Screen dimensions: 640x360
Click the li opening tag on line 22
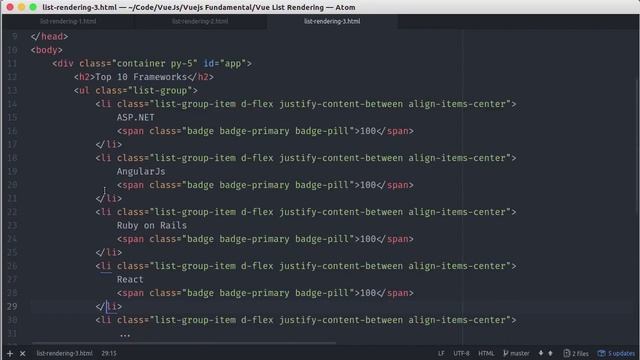[x=306, y=212]
